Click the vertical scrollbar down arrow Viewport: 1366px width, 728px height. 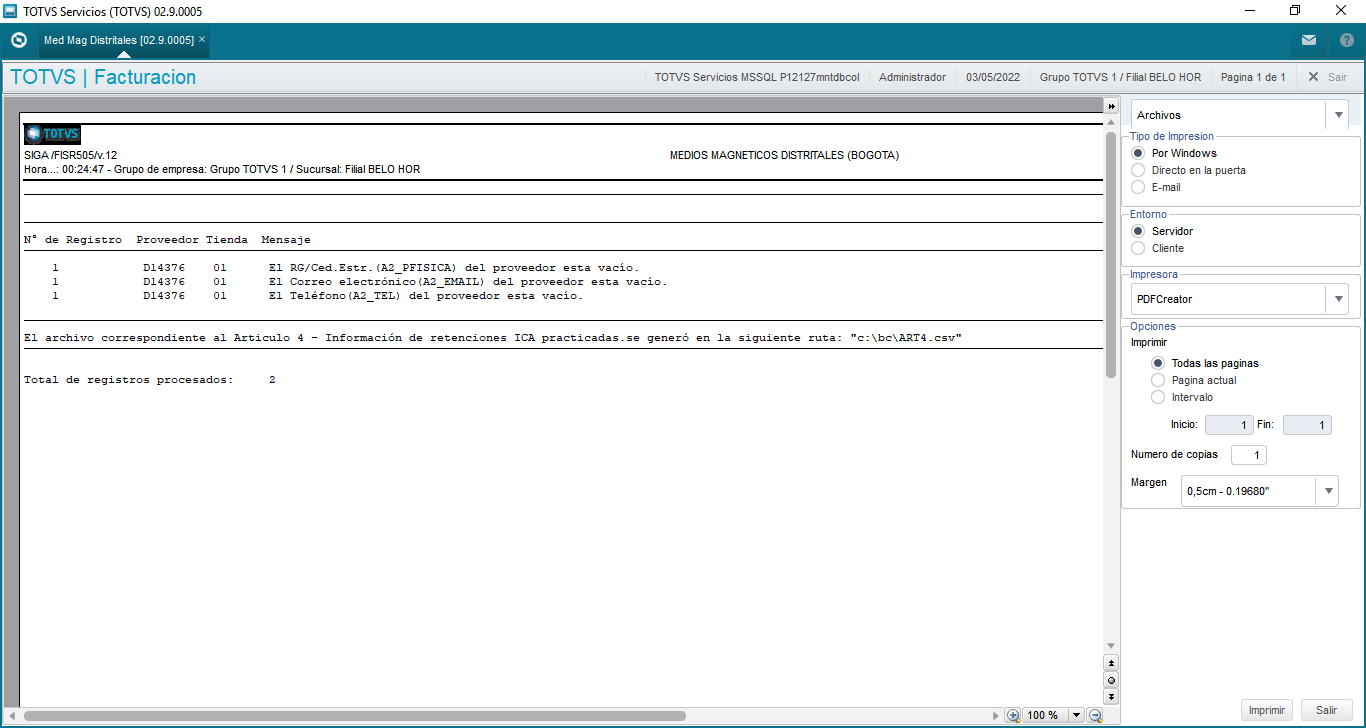[x=1111, y=646]
